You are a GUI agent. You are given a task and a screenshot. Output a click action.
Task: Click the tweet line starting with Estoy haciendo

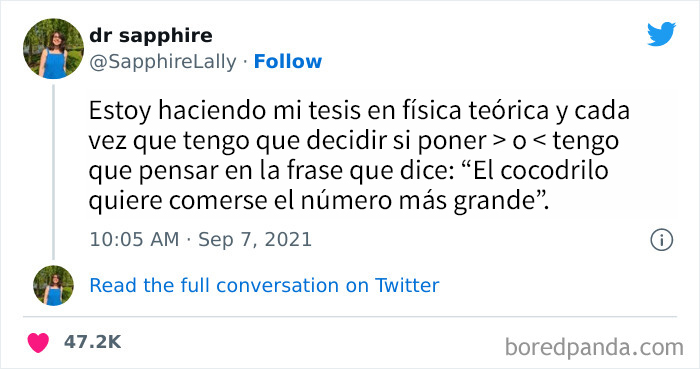(x=359, y=111)
